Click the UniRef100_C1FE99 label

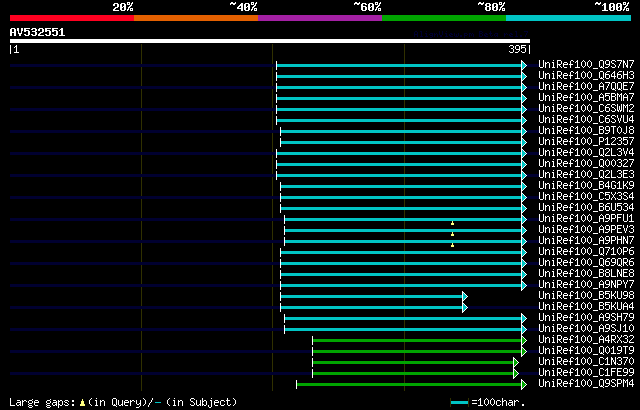586,373
